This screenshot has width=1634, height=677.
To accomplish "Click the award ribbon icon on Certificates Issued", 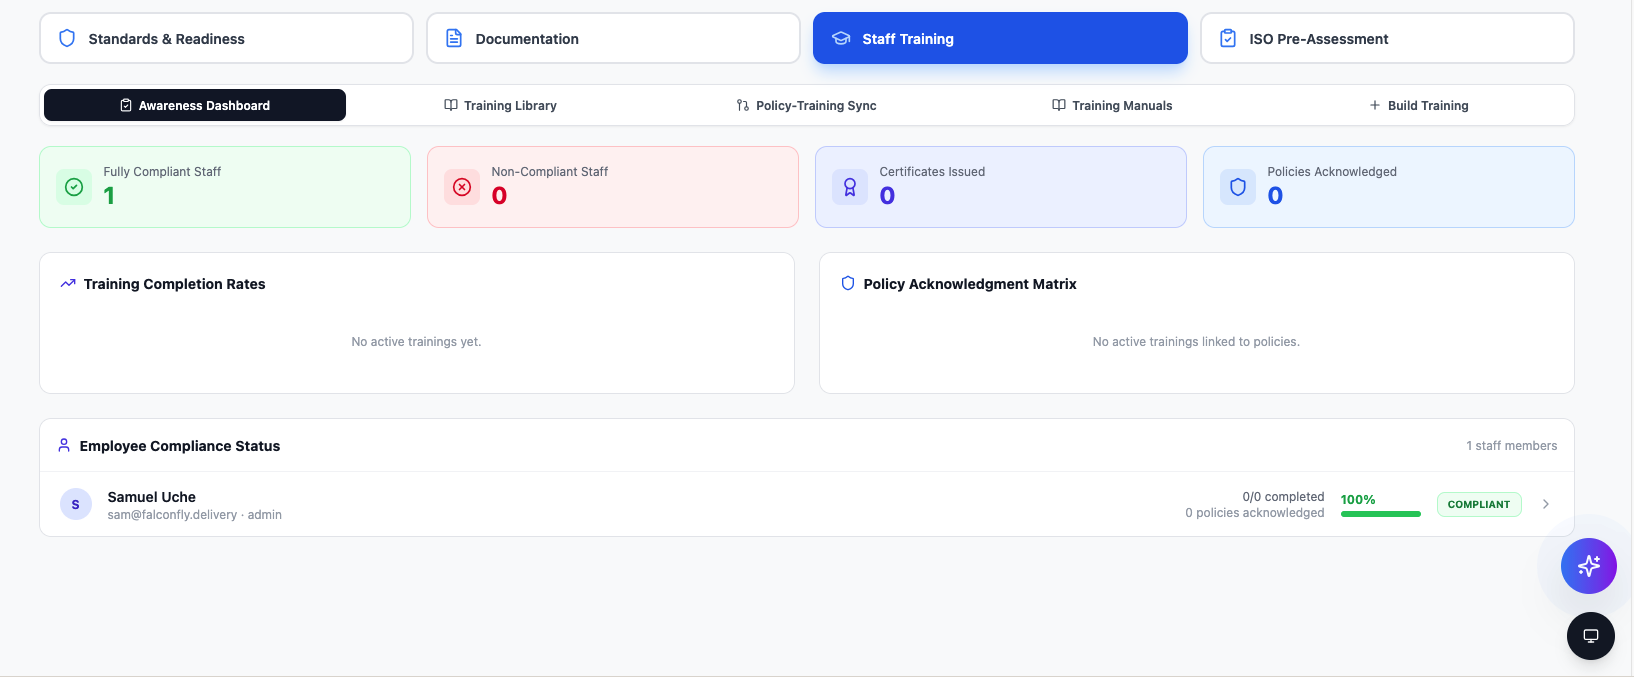I will tap(850, 187).
